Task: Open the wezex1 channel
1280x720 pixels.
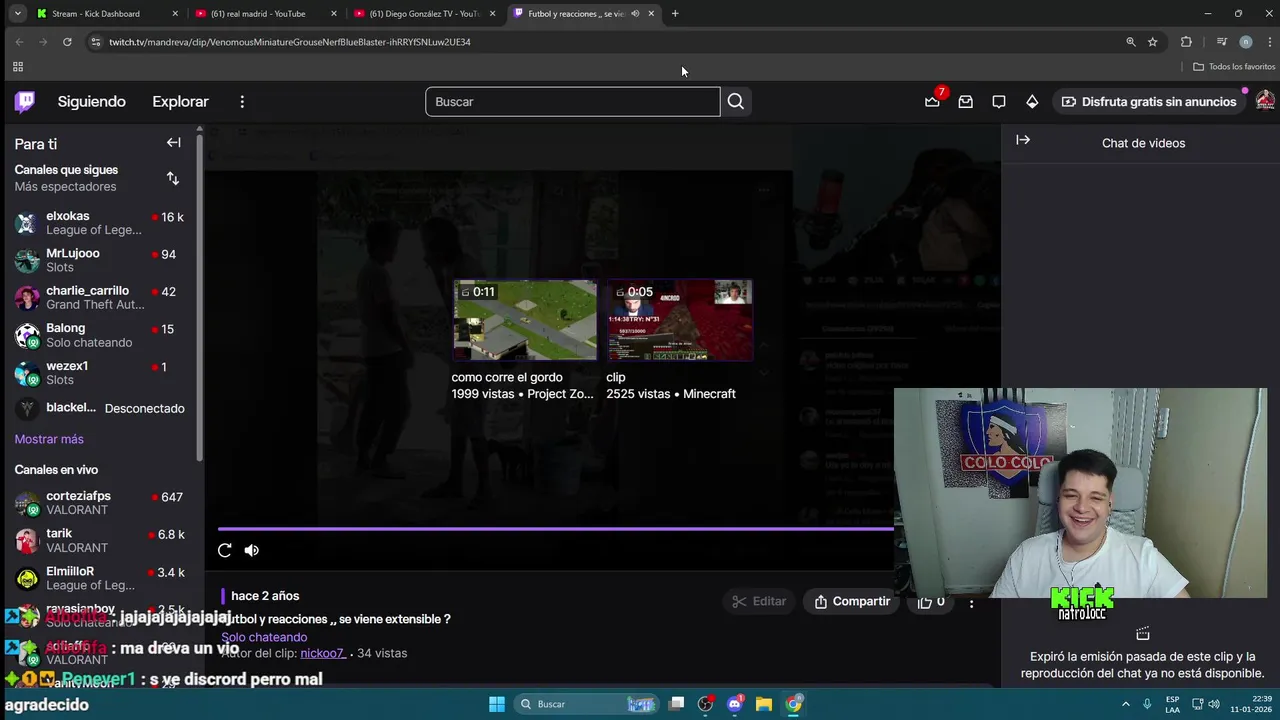Action: [x=100, y=373]
